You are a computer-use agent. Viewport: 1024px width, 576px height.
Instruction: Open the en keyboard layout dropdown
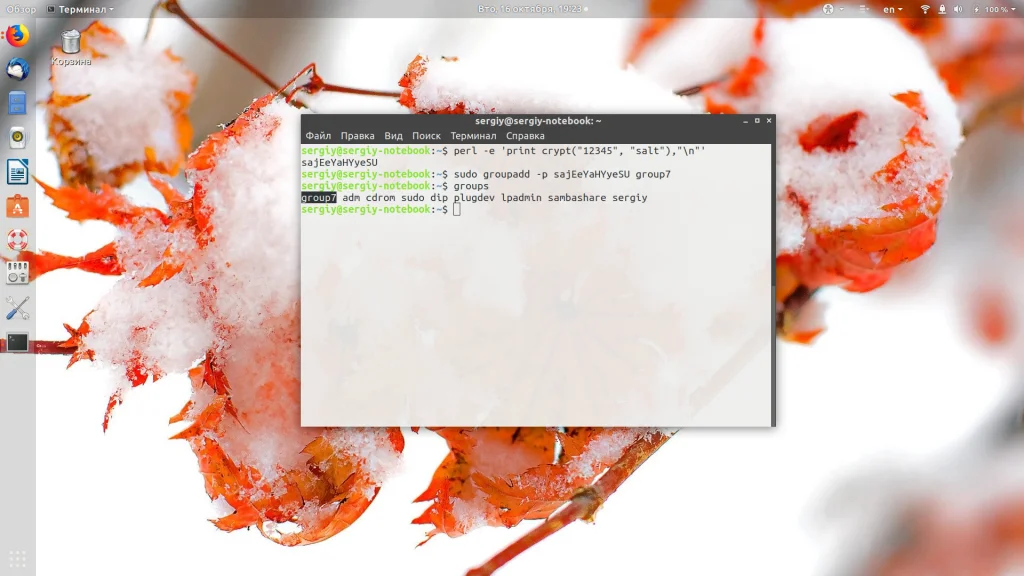[x=893, y=9]
